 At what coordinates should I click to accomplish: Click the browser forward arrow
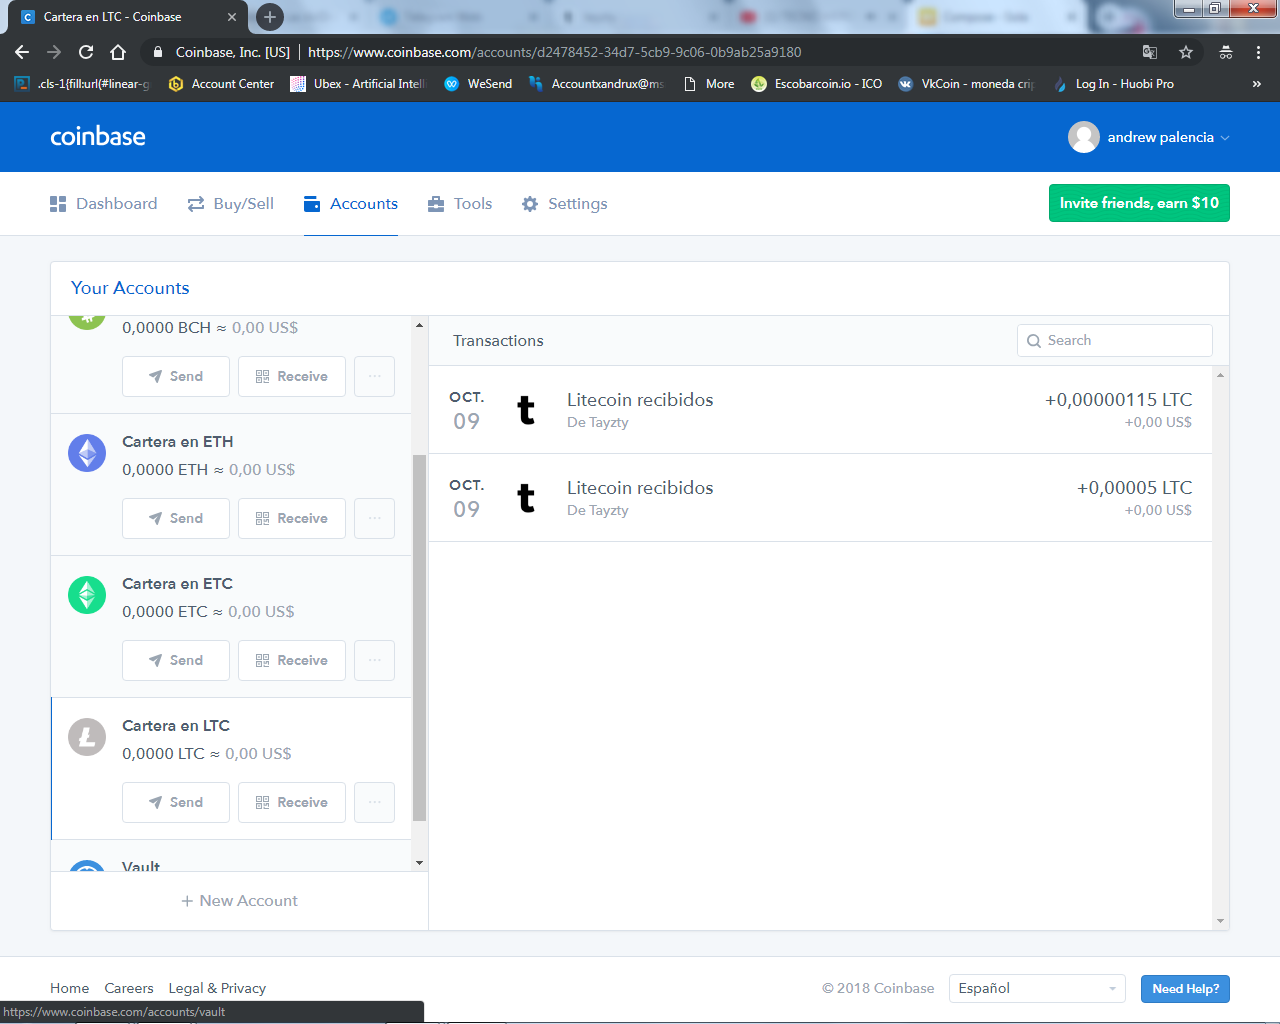coord(54,52)
